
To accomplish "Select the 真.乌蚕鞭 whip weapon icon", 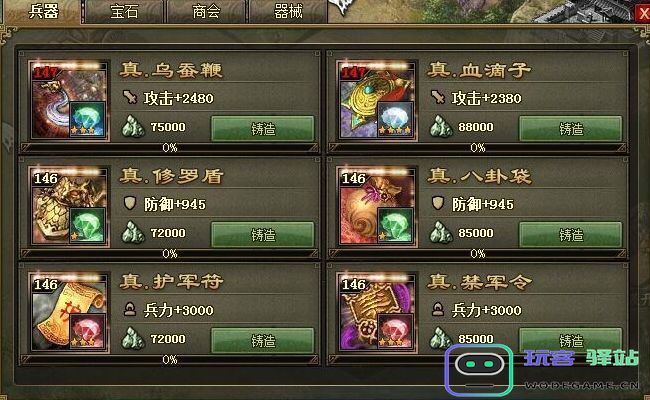I will [x=69, y=101].
